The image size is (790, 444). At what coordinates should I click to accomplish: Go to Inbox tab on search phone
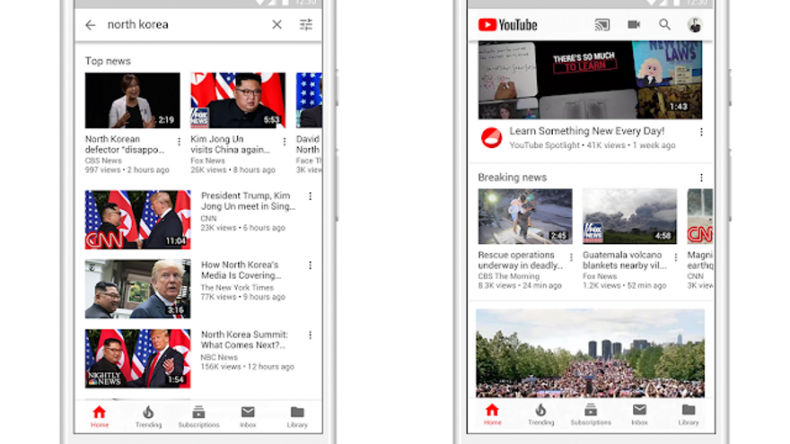pyautogui.click(x=247, y=417)
